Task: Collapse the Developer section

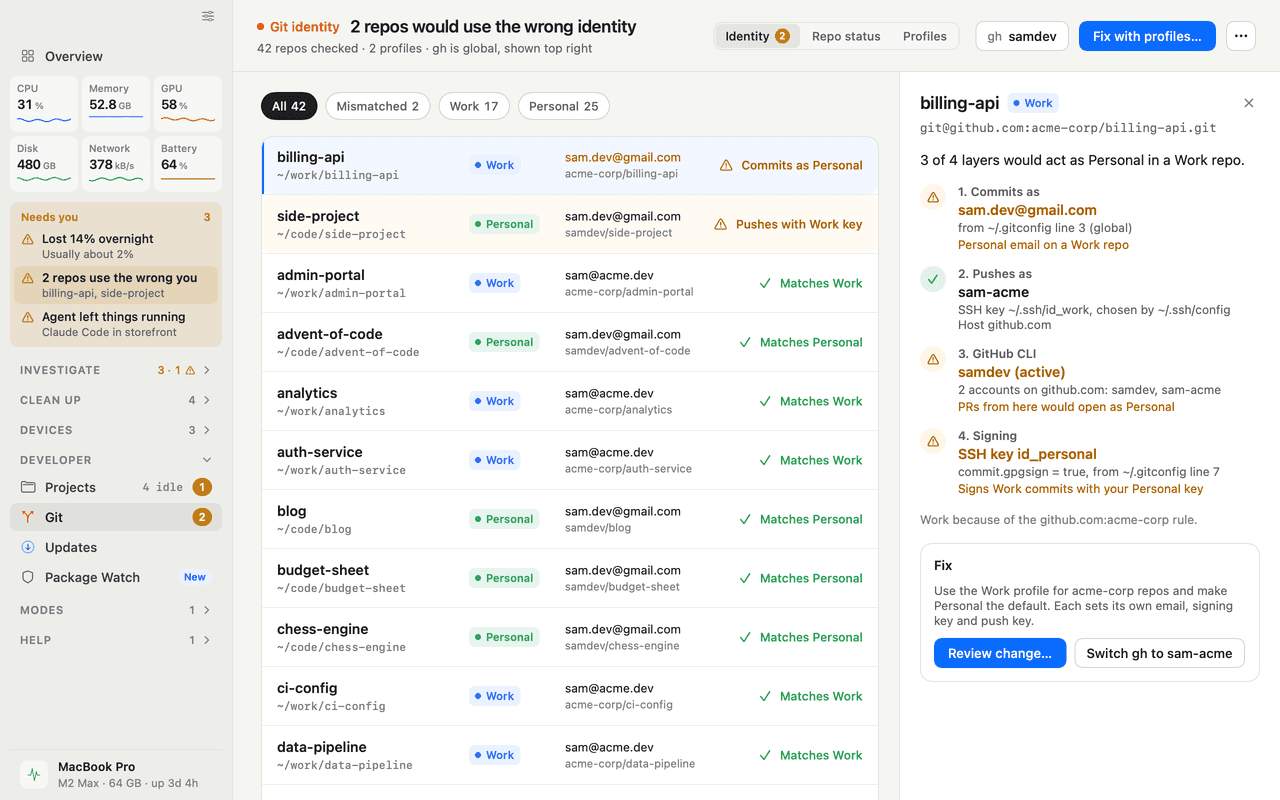Action: [116, 460]
